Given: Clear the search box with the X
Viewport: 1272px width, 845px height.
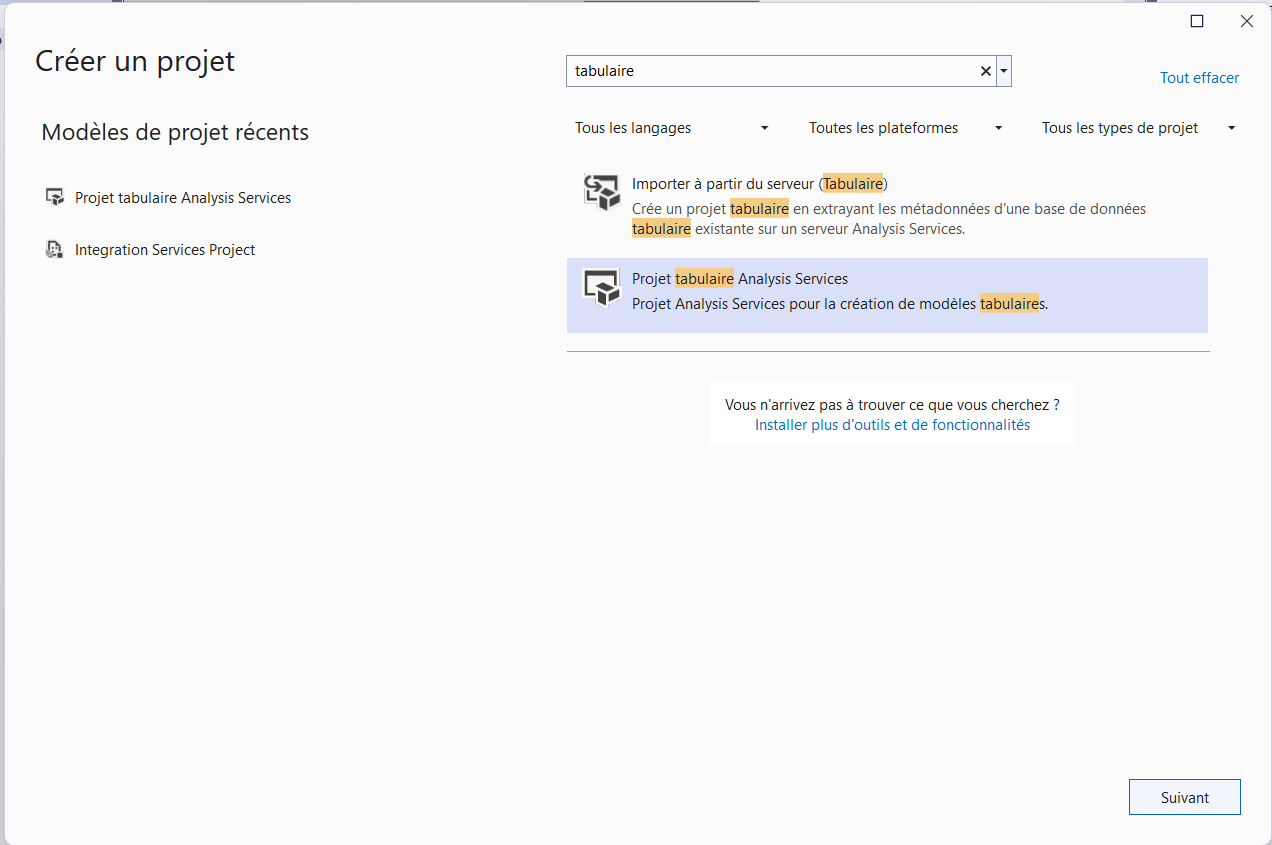Looking at the screenshot, I should tap(985, 71).
